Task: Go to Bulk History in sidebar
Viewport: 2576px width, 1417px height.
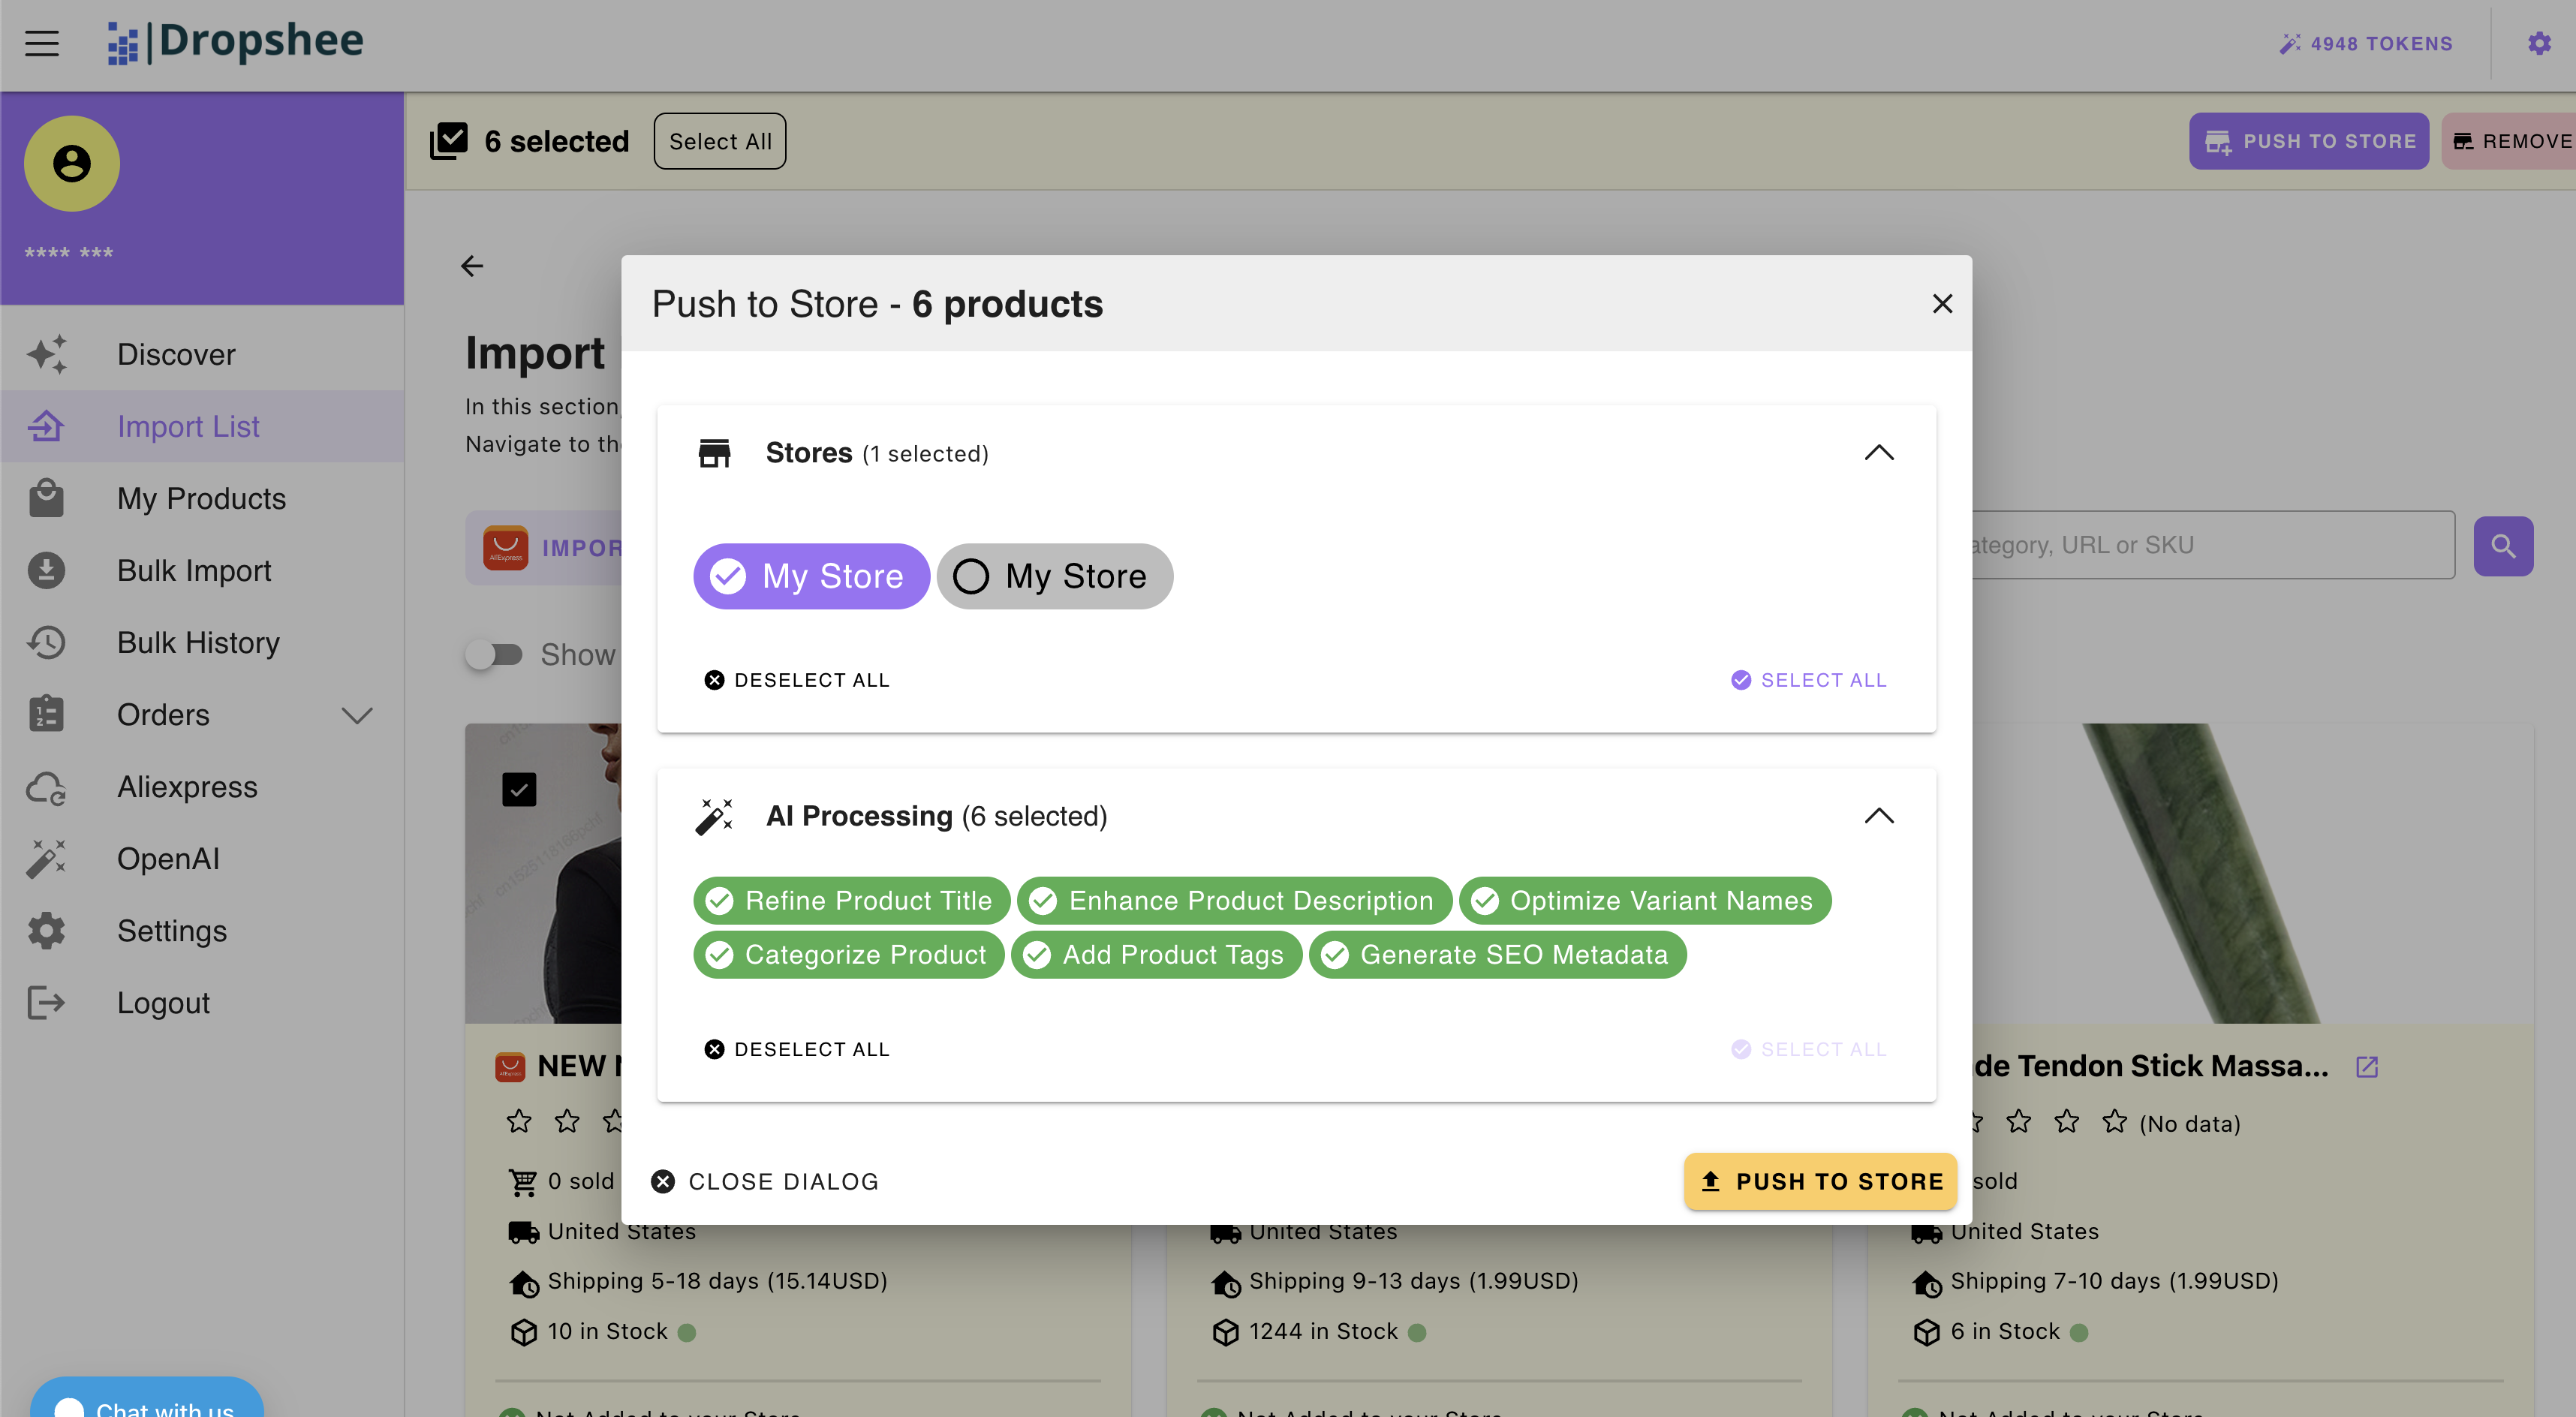Action: click(198, 642)
